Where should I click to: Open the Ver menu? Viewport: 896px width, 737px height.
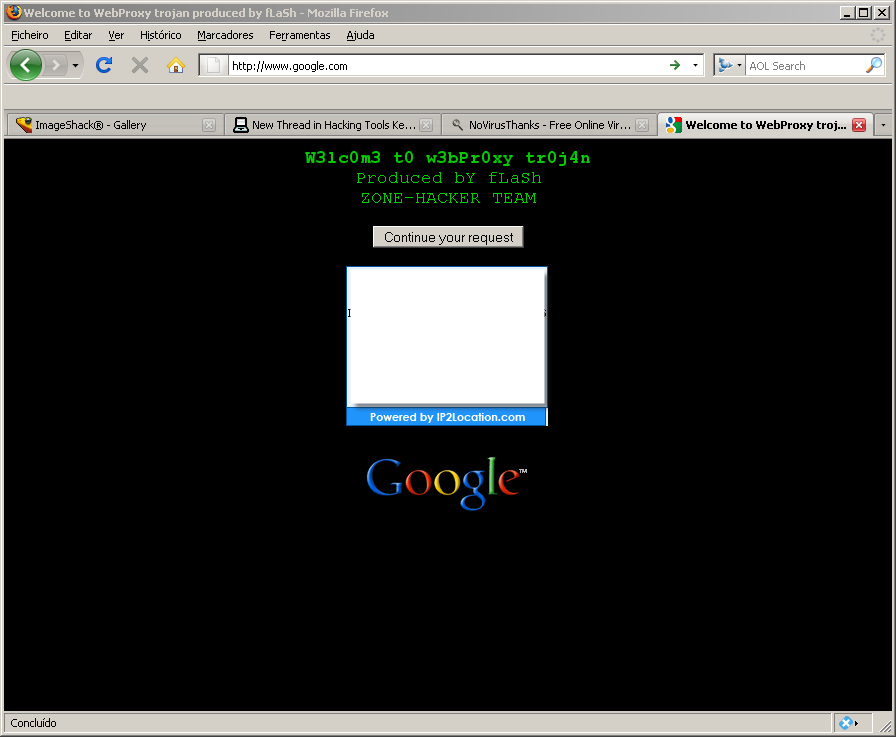(x=116, y=35)
